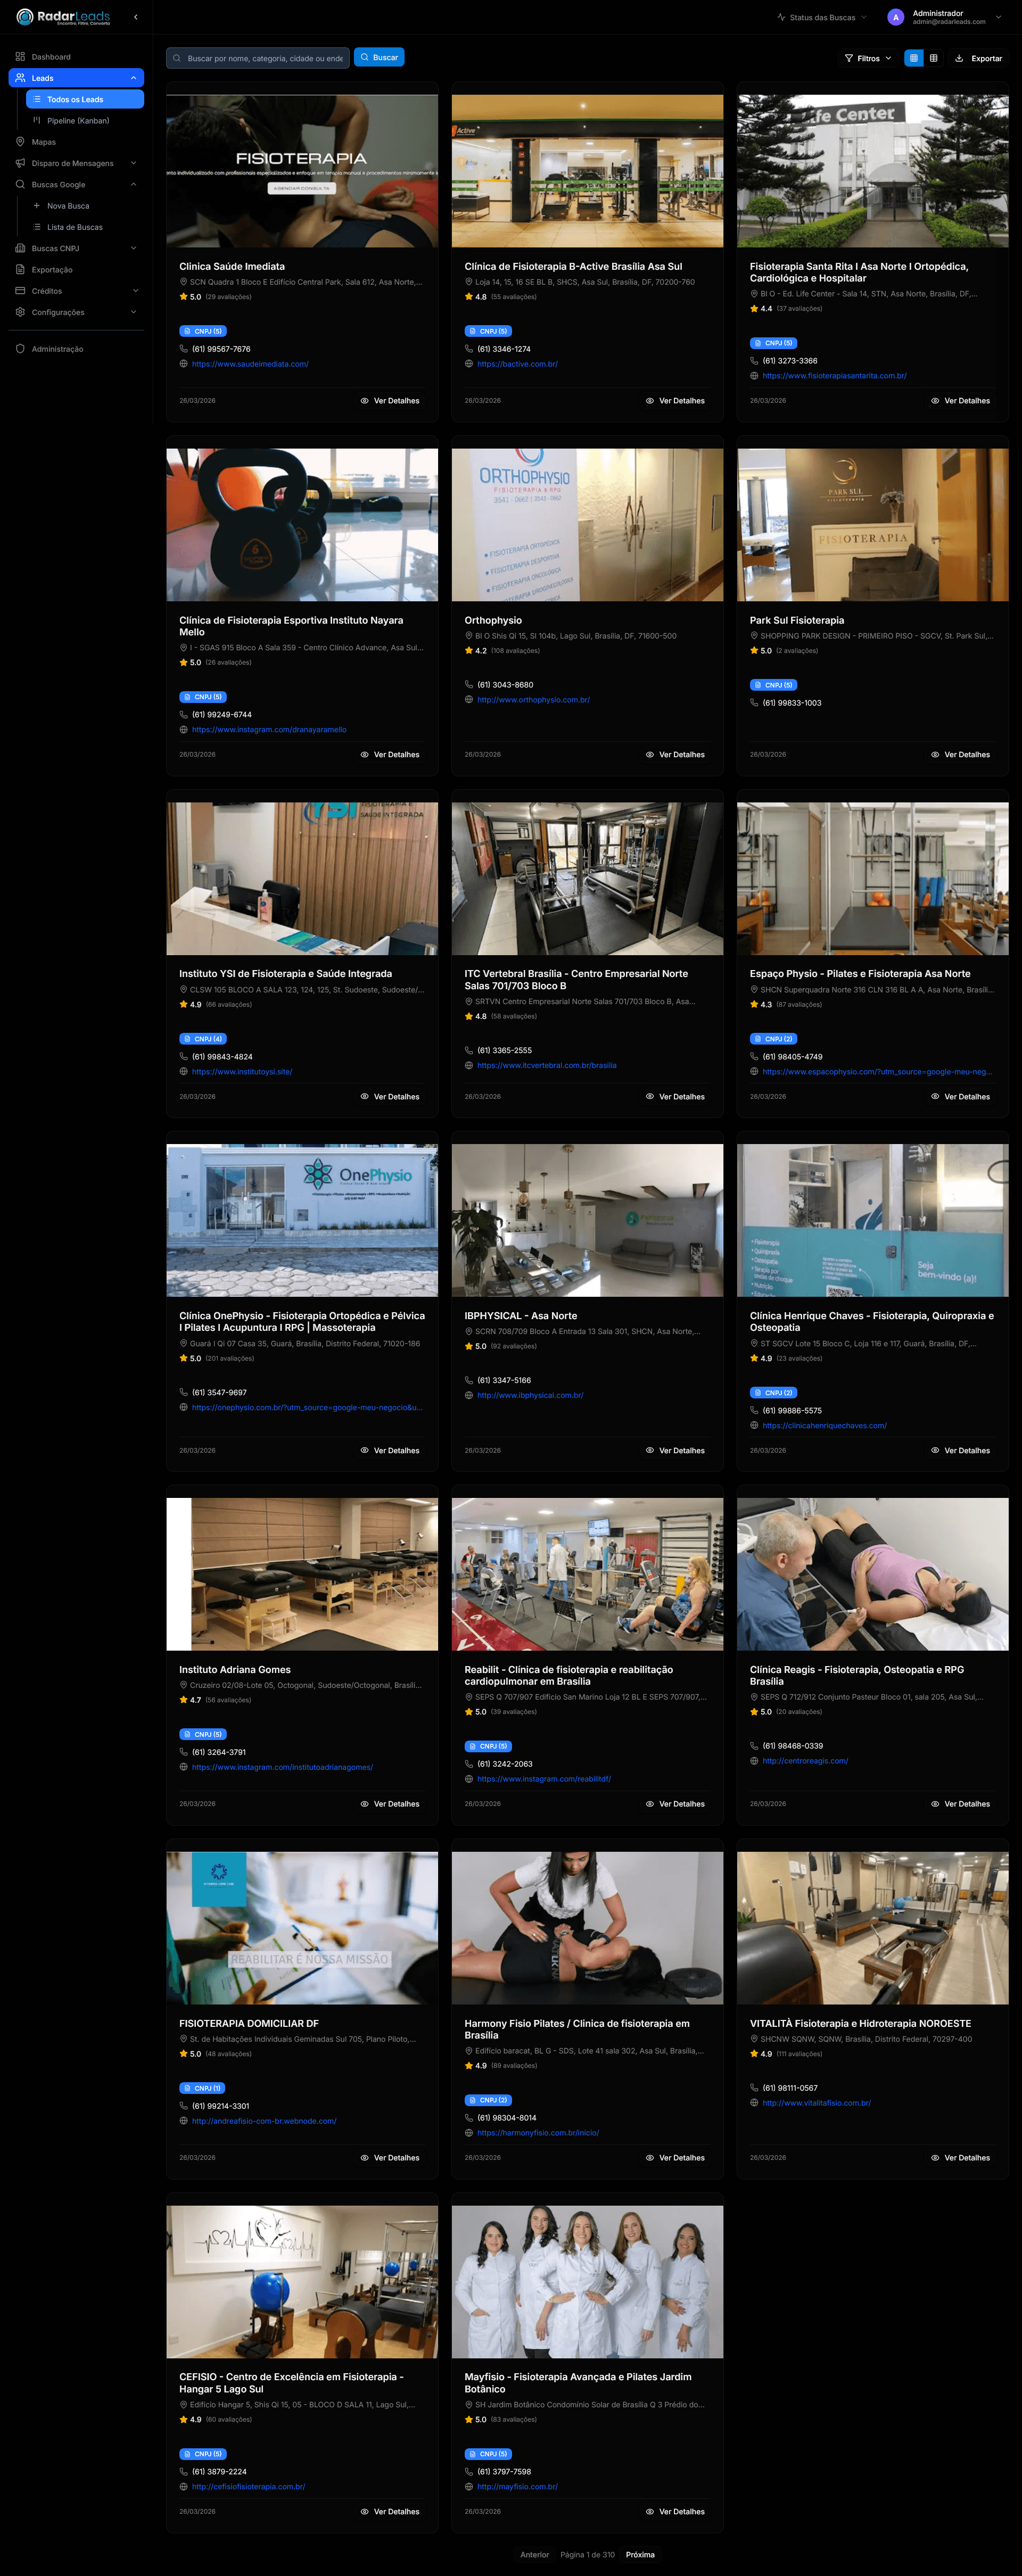This screenshot has height=2576, width=1022.
Task: Click globe icon beside centroreagis.com
Action: coord(754,1761)
